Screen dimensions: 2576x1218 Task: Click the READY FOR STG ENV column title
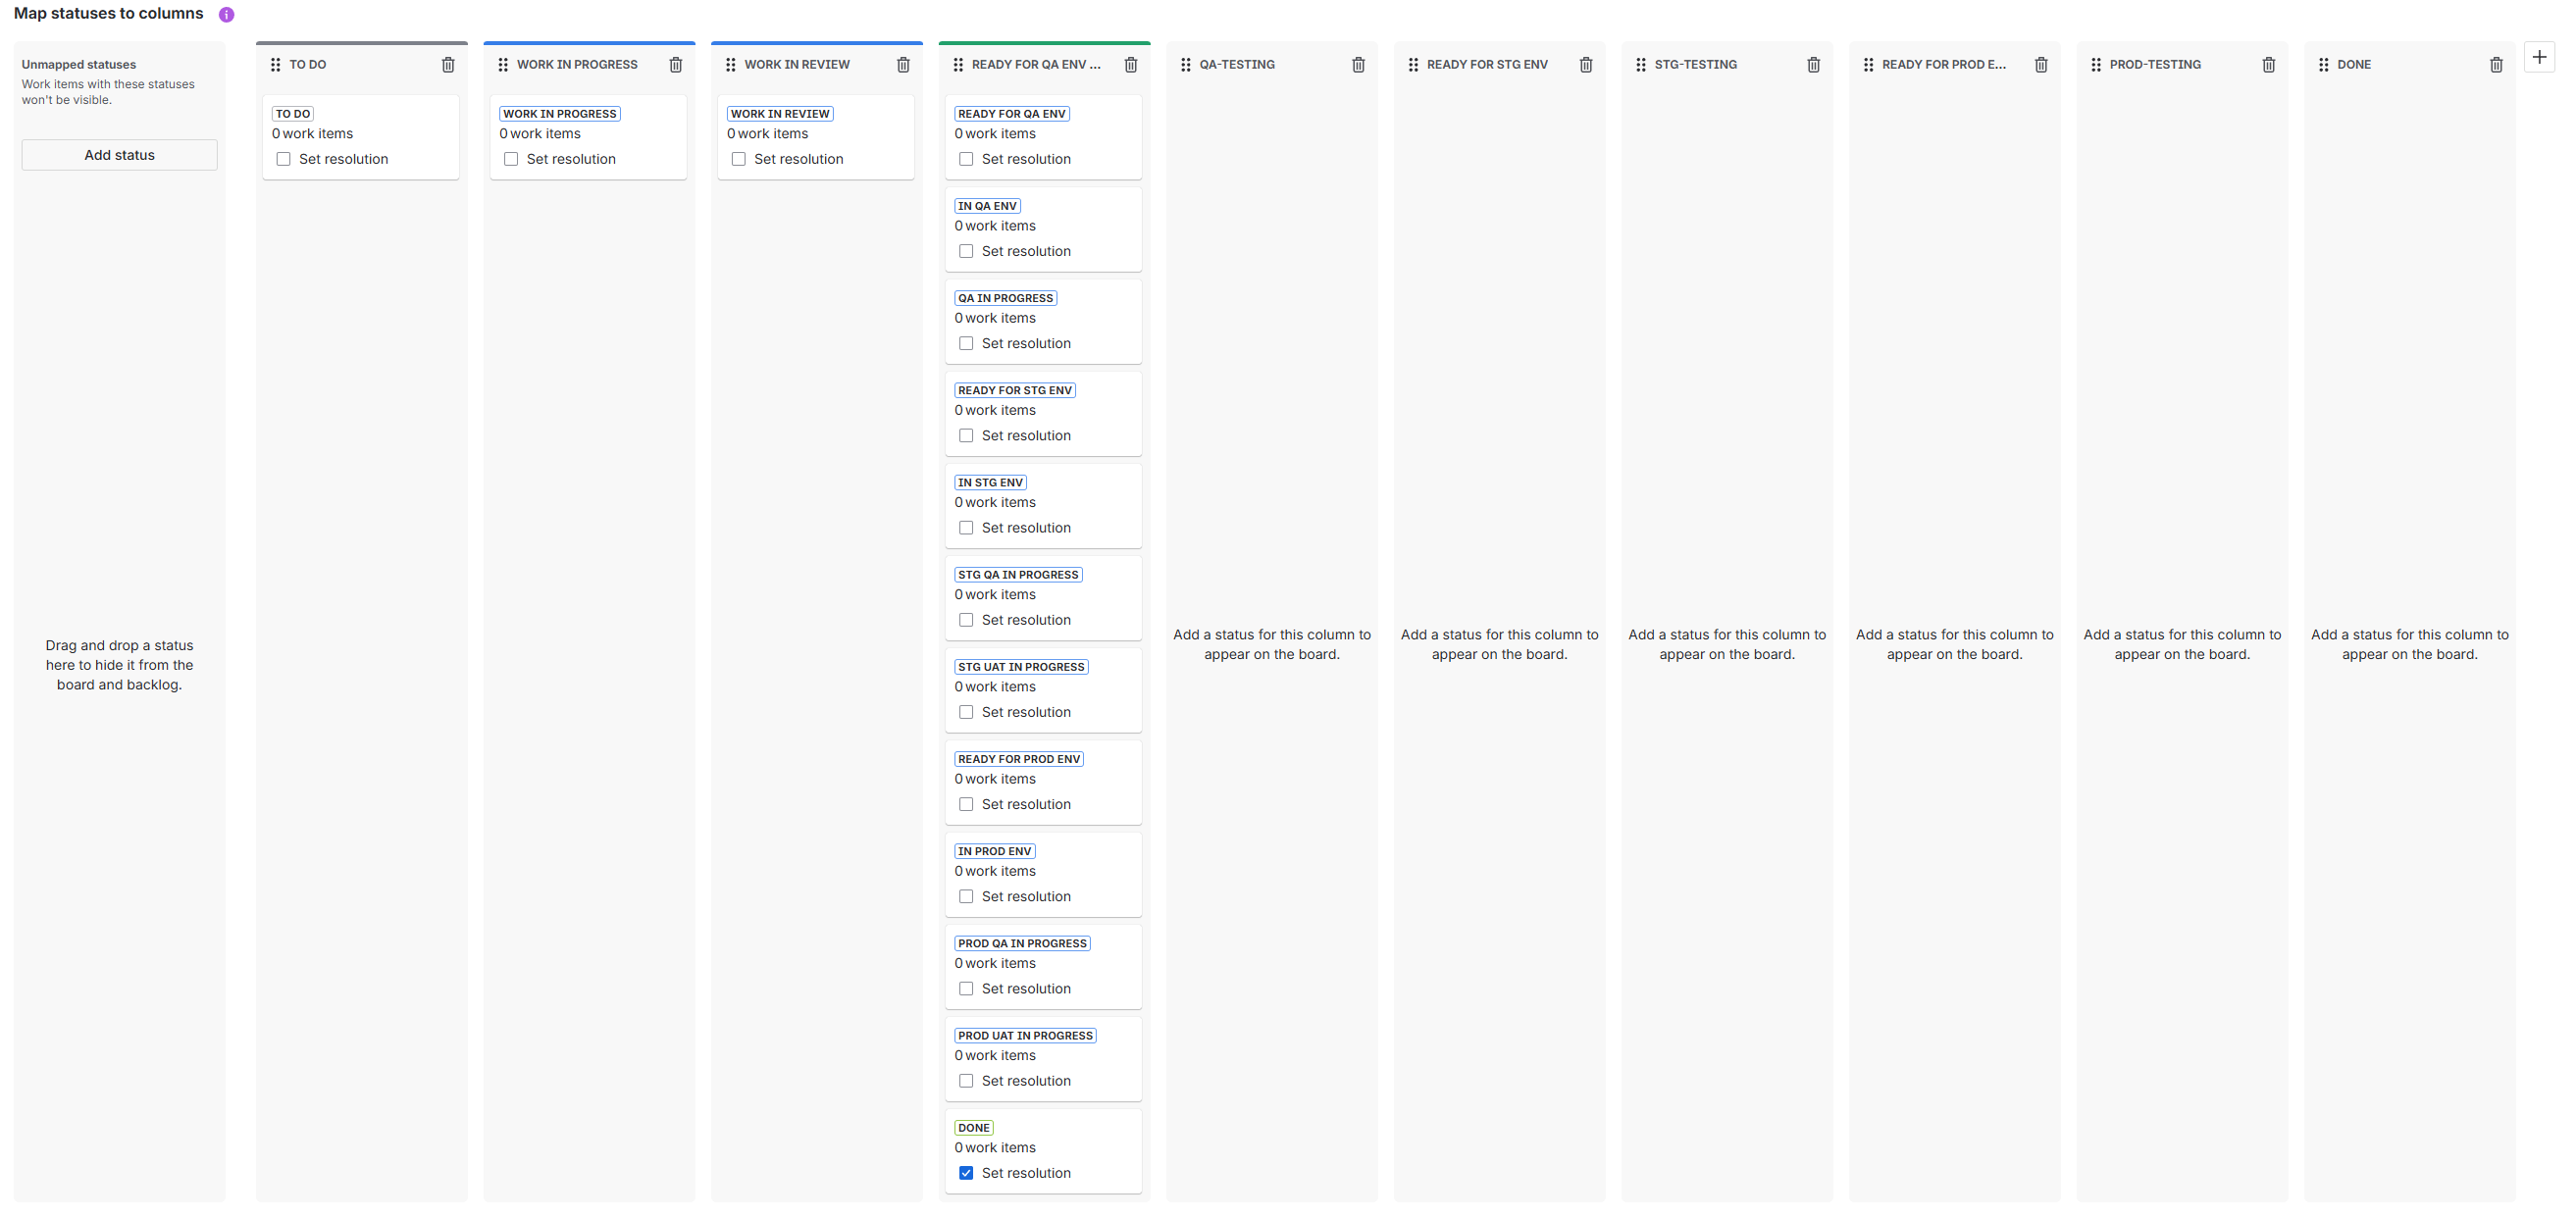point(1487,65)
